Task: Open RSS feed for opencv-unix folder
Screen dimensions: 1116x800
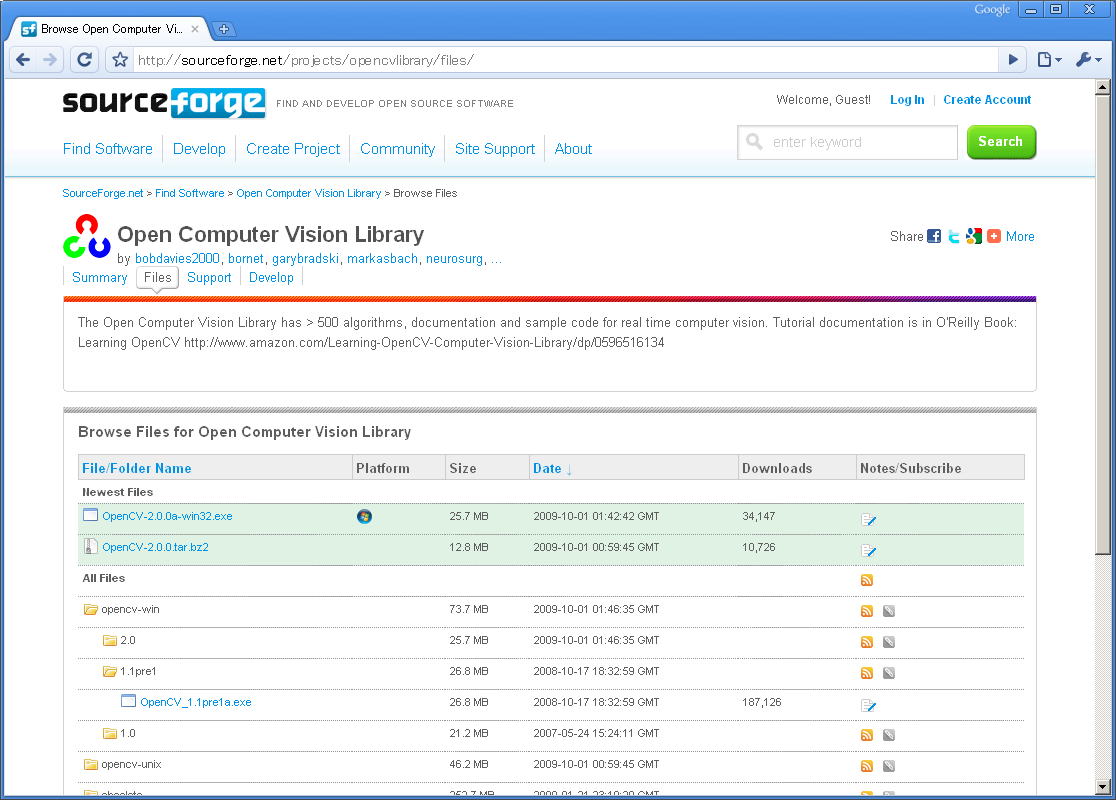Action: (x=866, y=766)
